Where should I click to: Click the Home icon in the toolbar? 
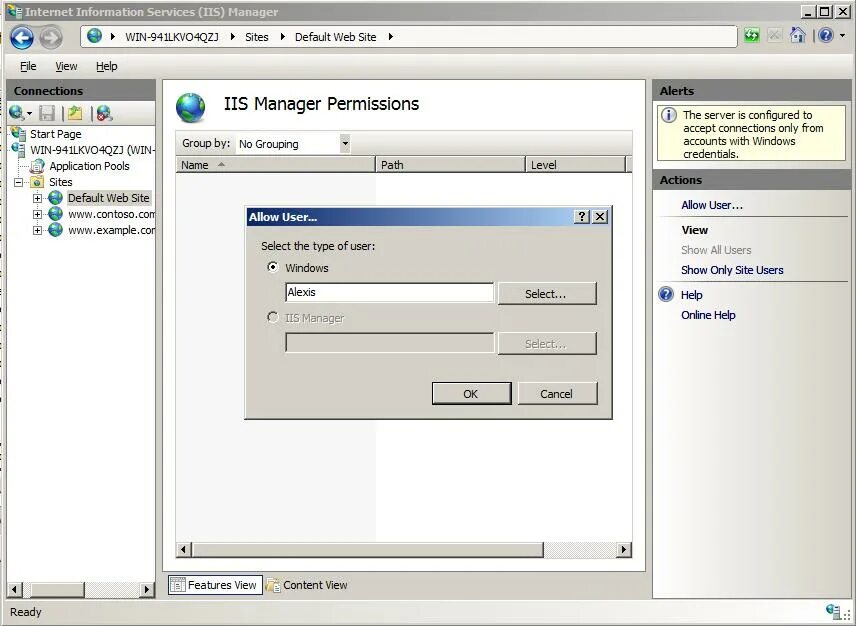[798, 36]
